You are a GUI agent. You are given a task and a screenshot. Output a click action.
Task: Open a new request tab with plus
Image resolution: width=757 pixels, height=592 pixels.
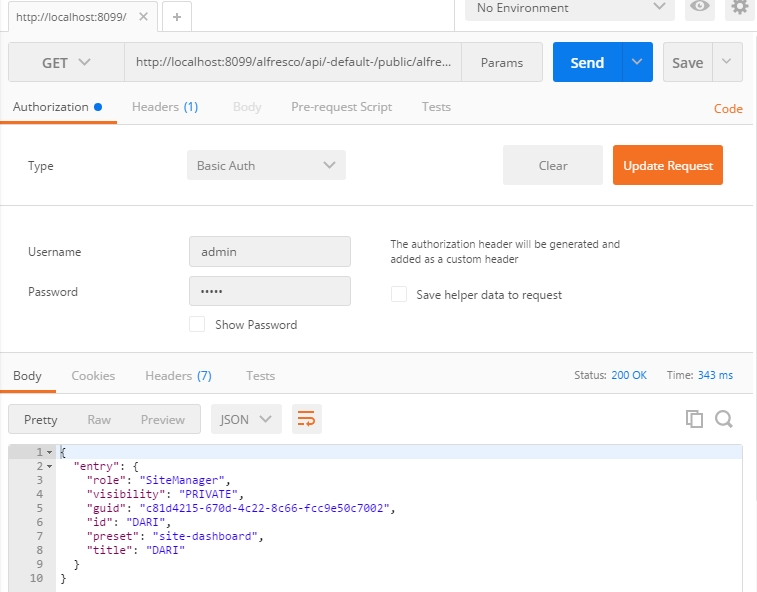point(177,17)
